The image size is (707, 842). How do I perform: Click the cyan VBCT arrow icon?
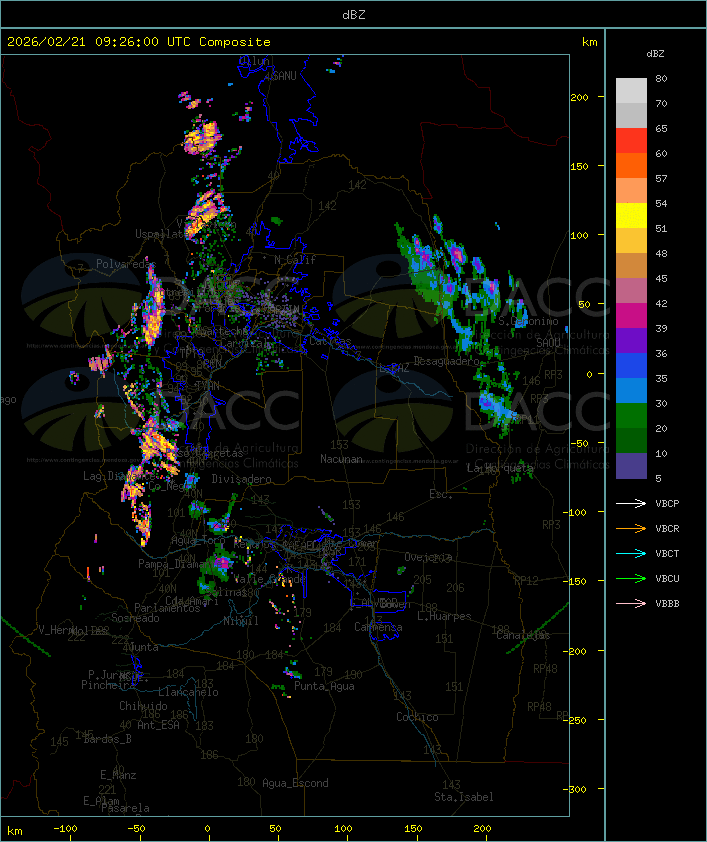click(631, 553)
